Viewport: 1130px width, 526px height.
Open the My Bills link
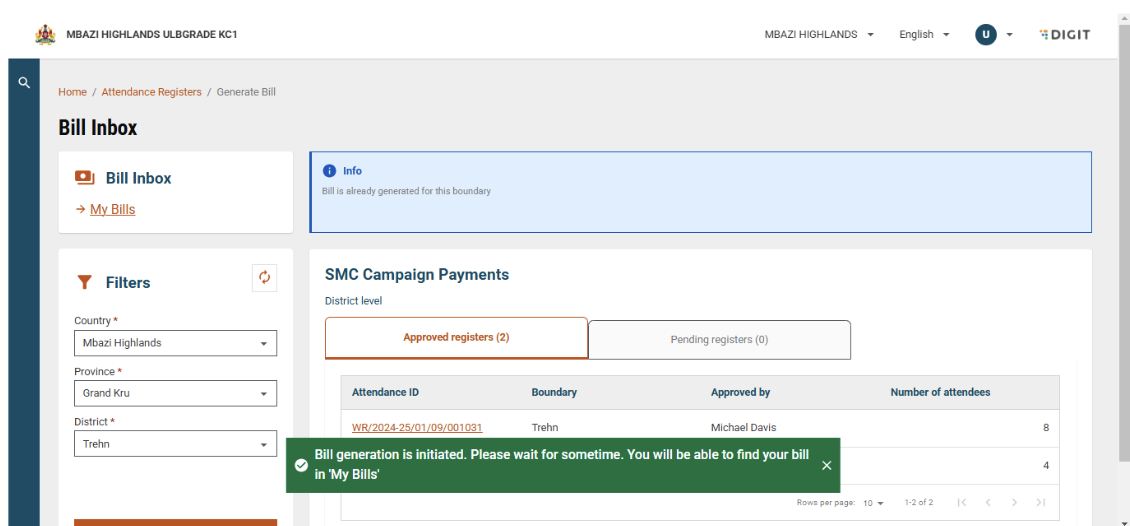[112, 210]
